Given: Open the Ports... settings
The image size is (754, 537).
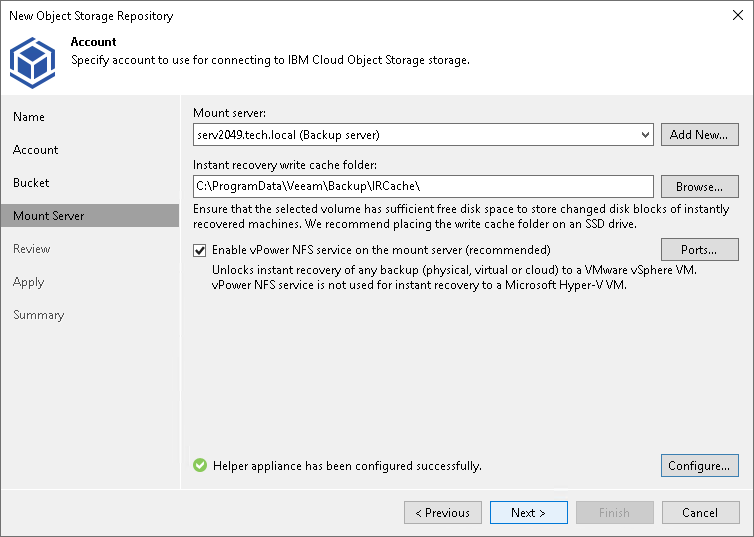Looking at the screenshot, I should point(700,250).
